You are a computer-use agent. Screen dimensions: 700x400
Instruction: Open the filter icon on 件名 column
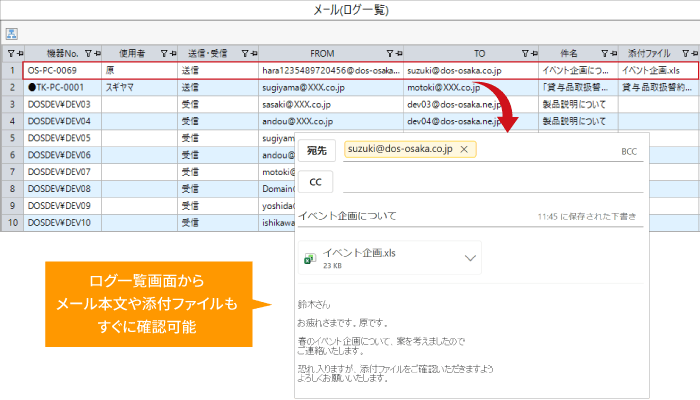pos(605,54)
